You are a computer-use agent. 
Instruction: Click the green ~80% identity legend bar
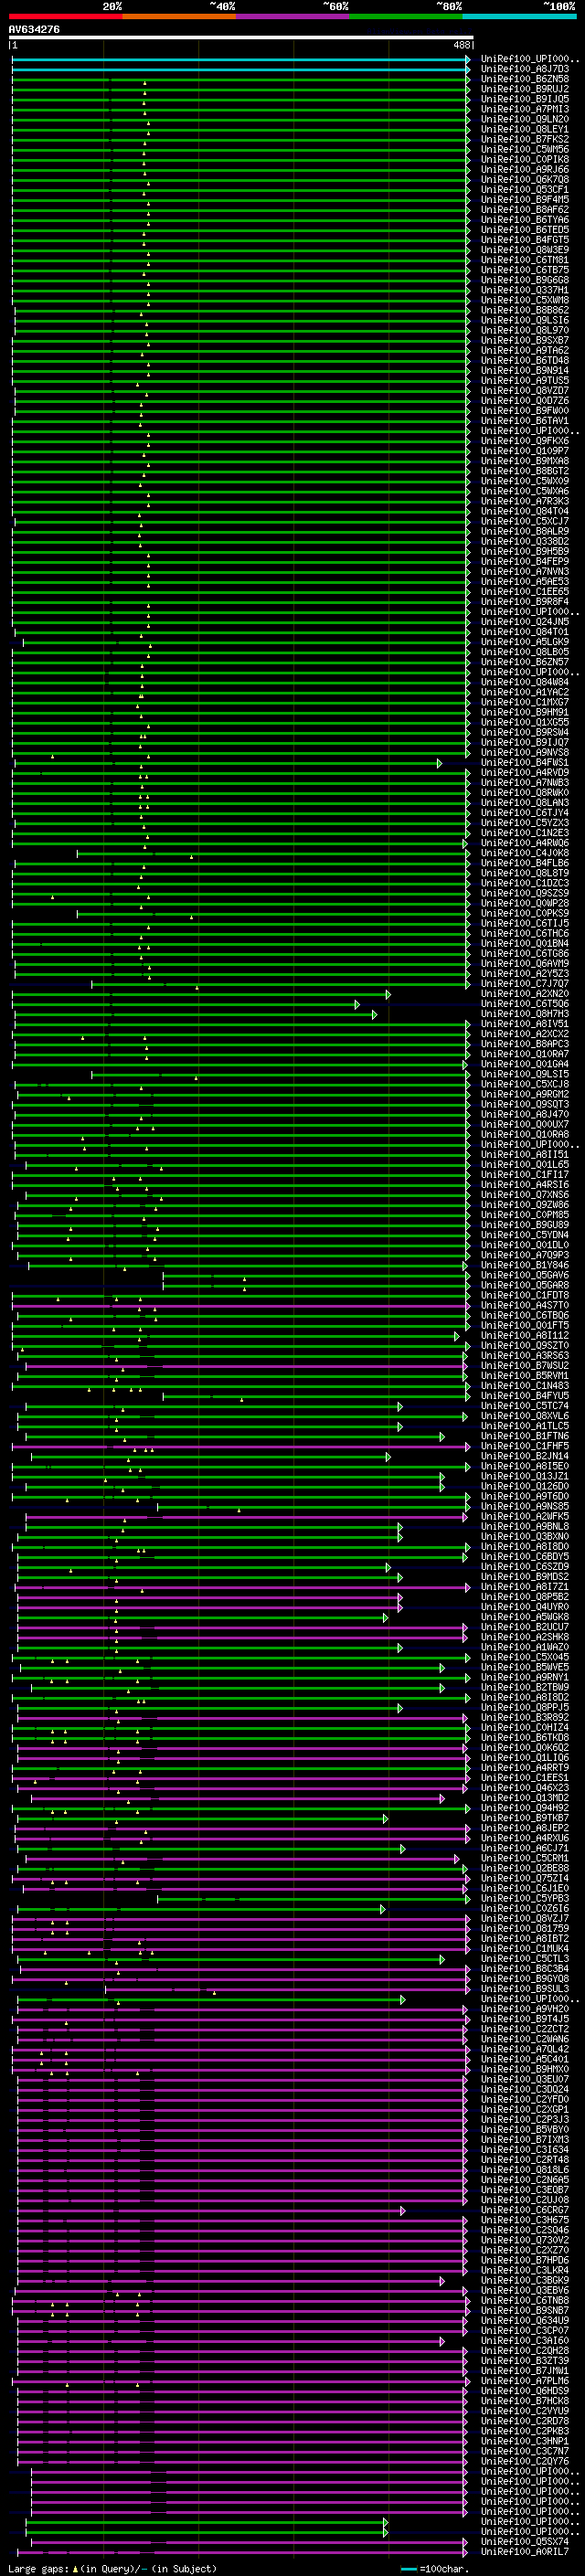point(405,16)
